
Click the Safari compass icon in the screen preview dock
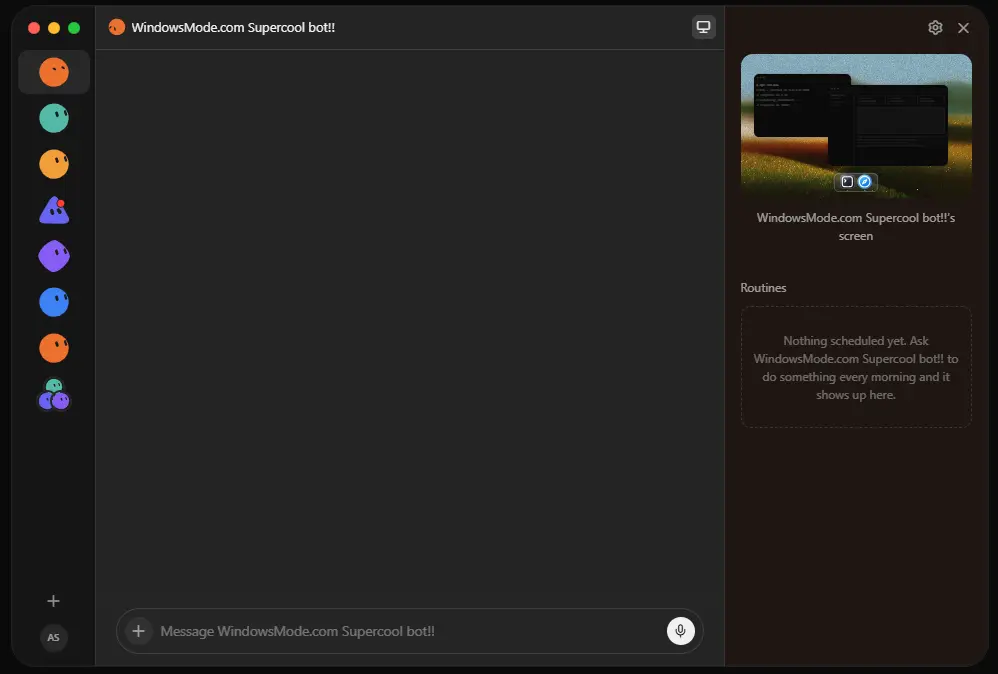tap(864, 182)
